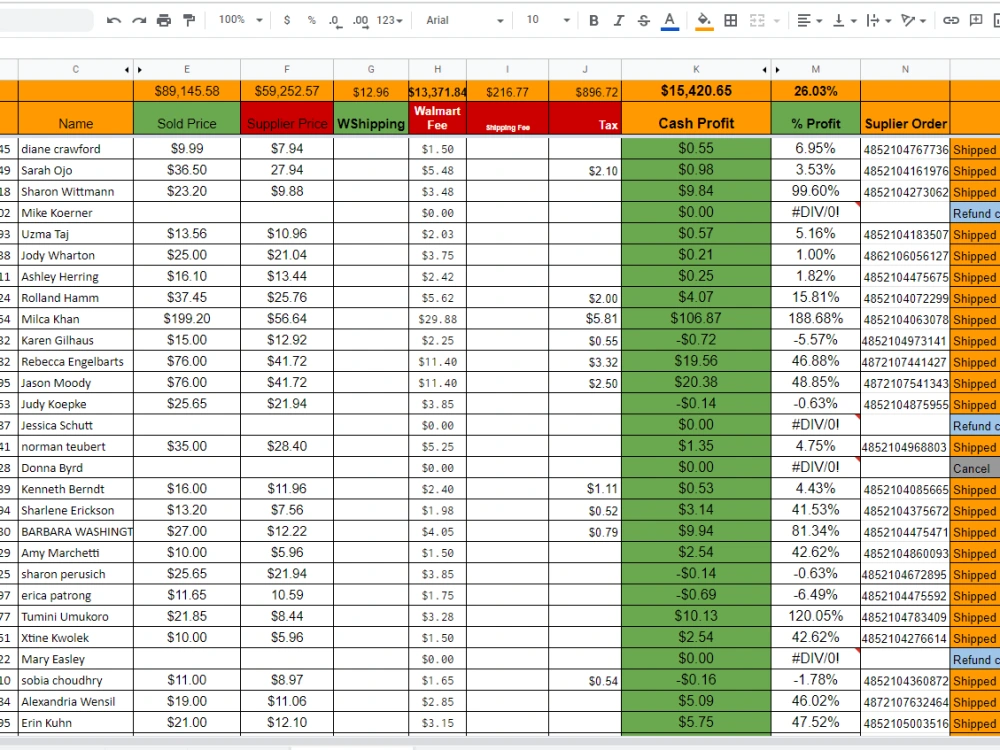Click the Suplier Order header cell
This screenshot has height=750, width=1000.
coord(905,119)
